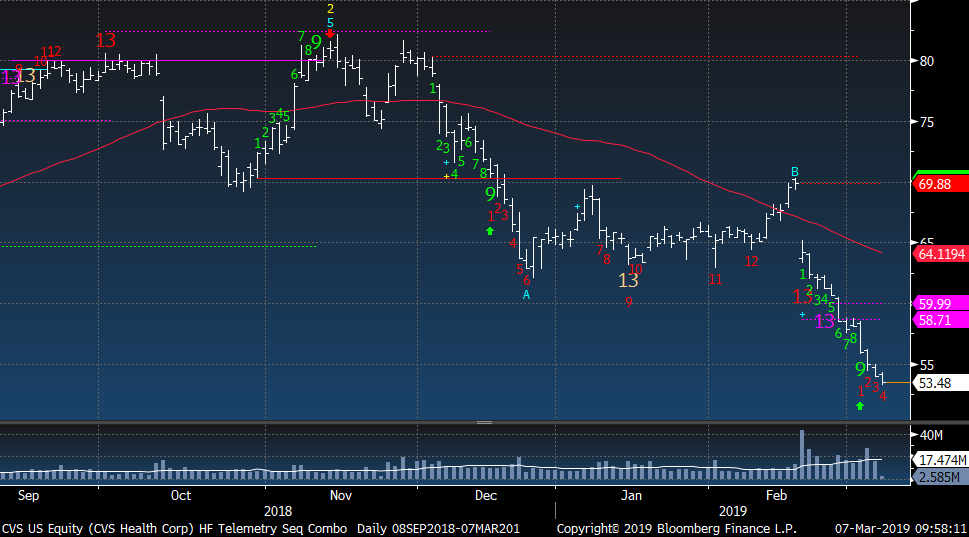Viewport: 969px width, 537px height.
Task: Click the white 53.48 last price tag
Action: [x=940, y=383]
